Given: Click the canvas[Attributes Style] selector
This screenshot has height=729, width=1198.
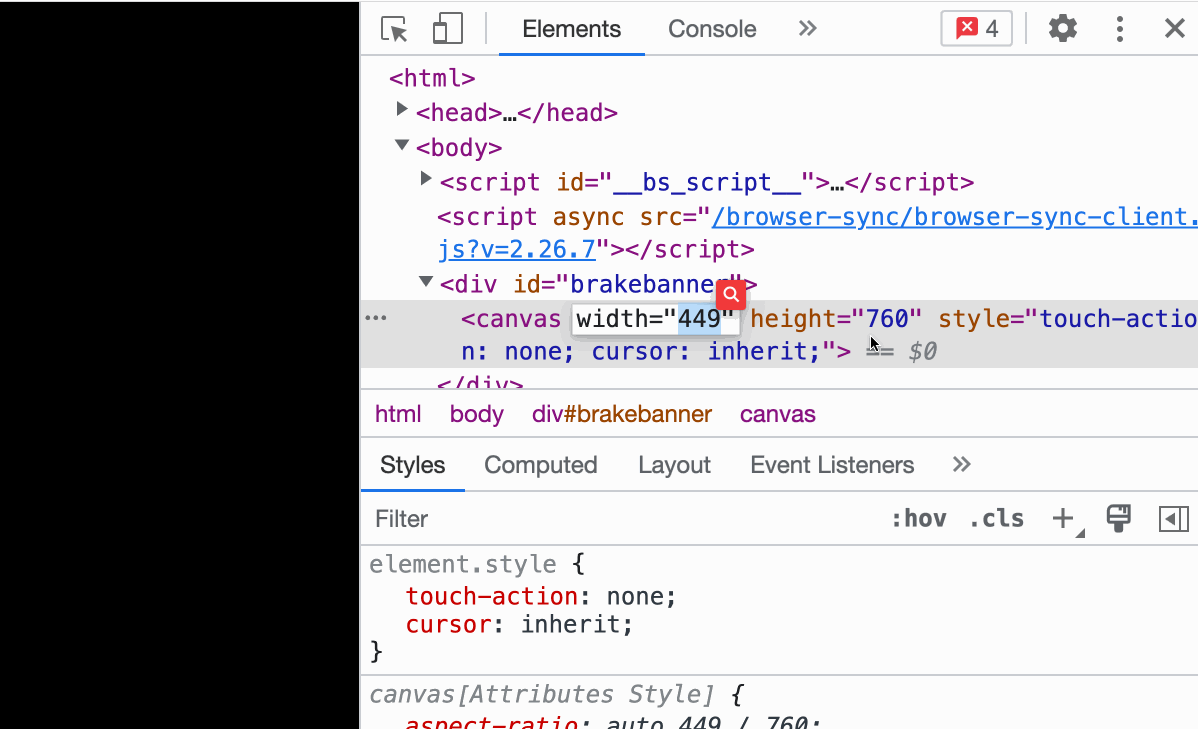Looking at the screenshot, I should click(542, 695).
